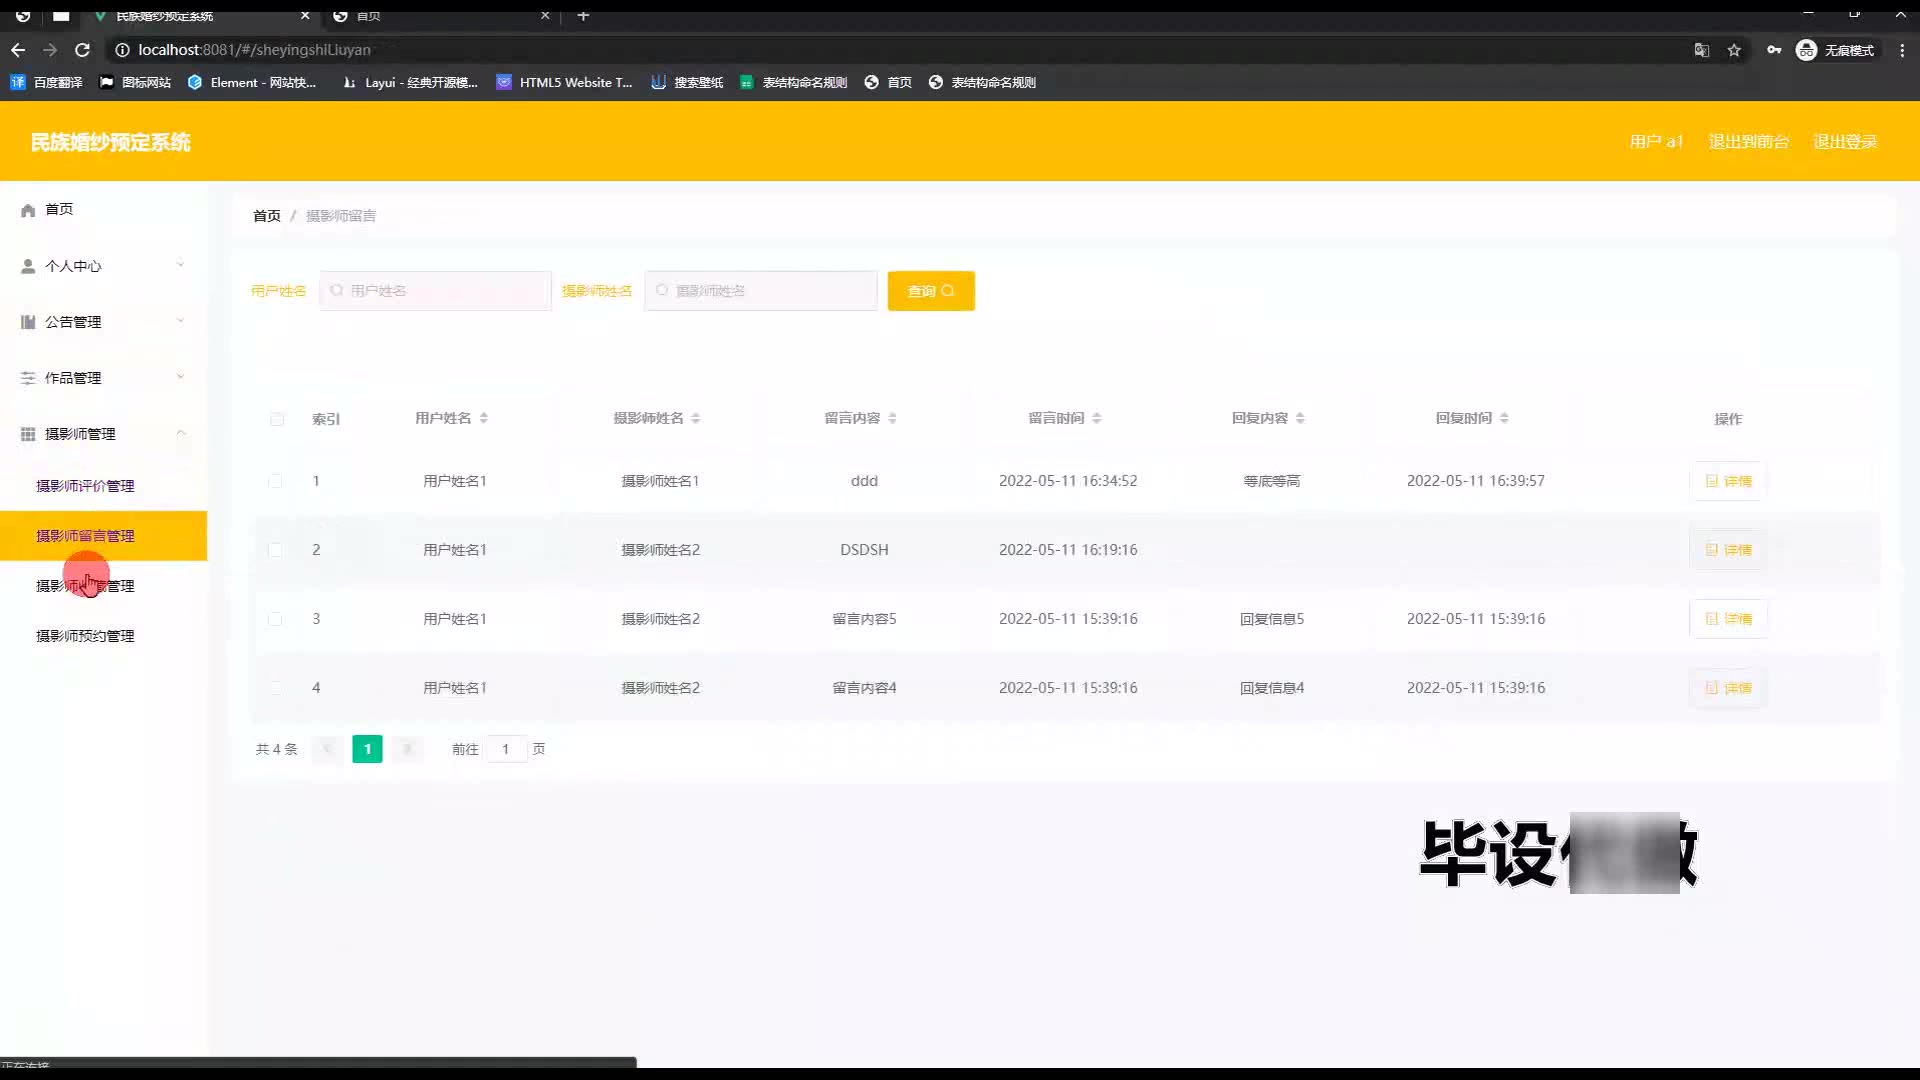Open the 摄影师评价管理 menu item
The height and width of the screenshot is (1080, 1920).
(x=85, y=486)
